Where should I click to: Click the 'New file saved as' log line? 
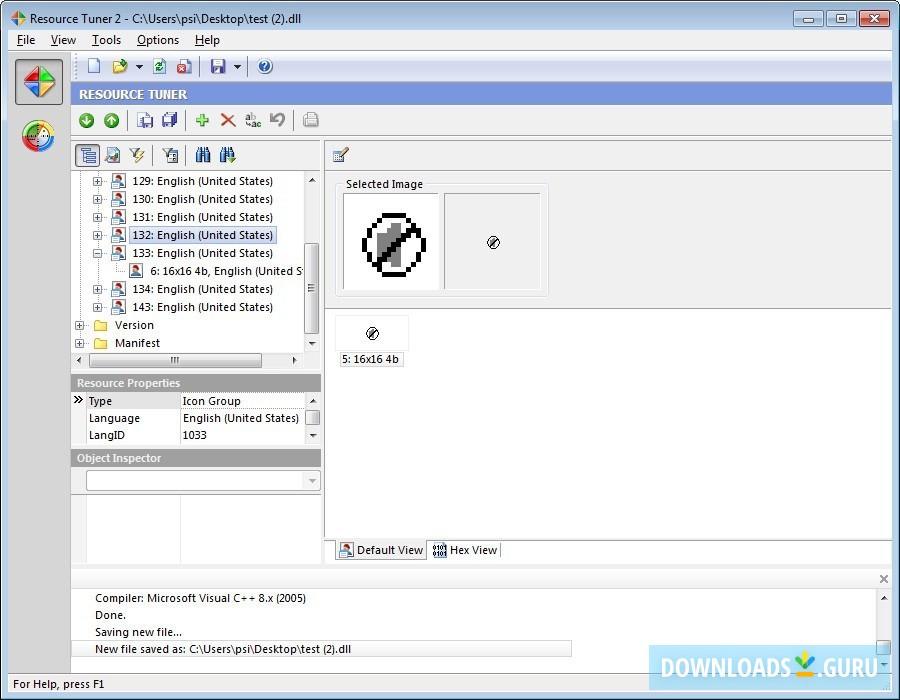[x=321, y=650]
